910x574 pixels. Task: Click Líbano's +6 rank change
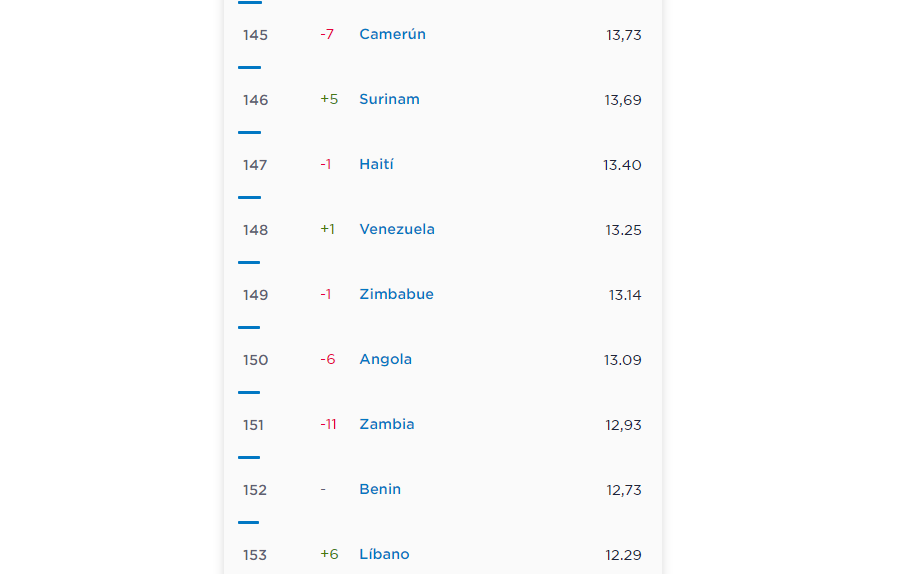click(329, 554)
